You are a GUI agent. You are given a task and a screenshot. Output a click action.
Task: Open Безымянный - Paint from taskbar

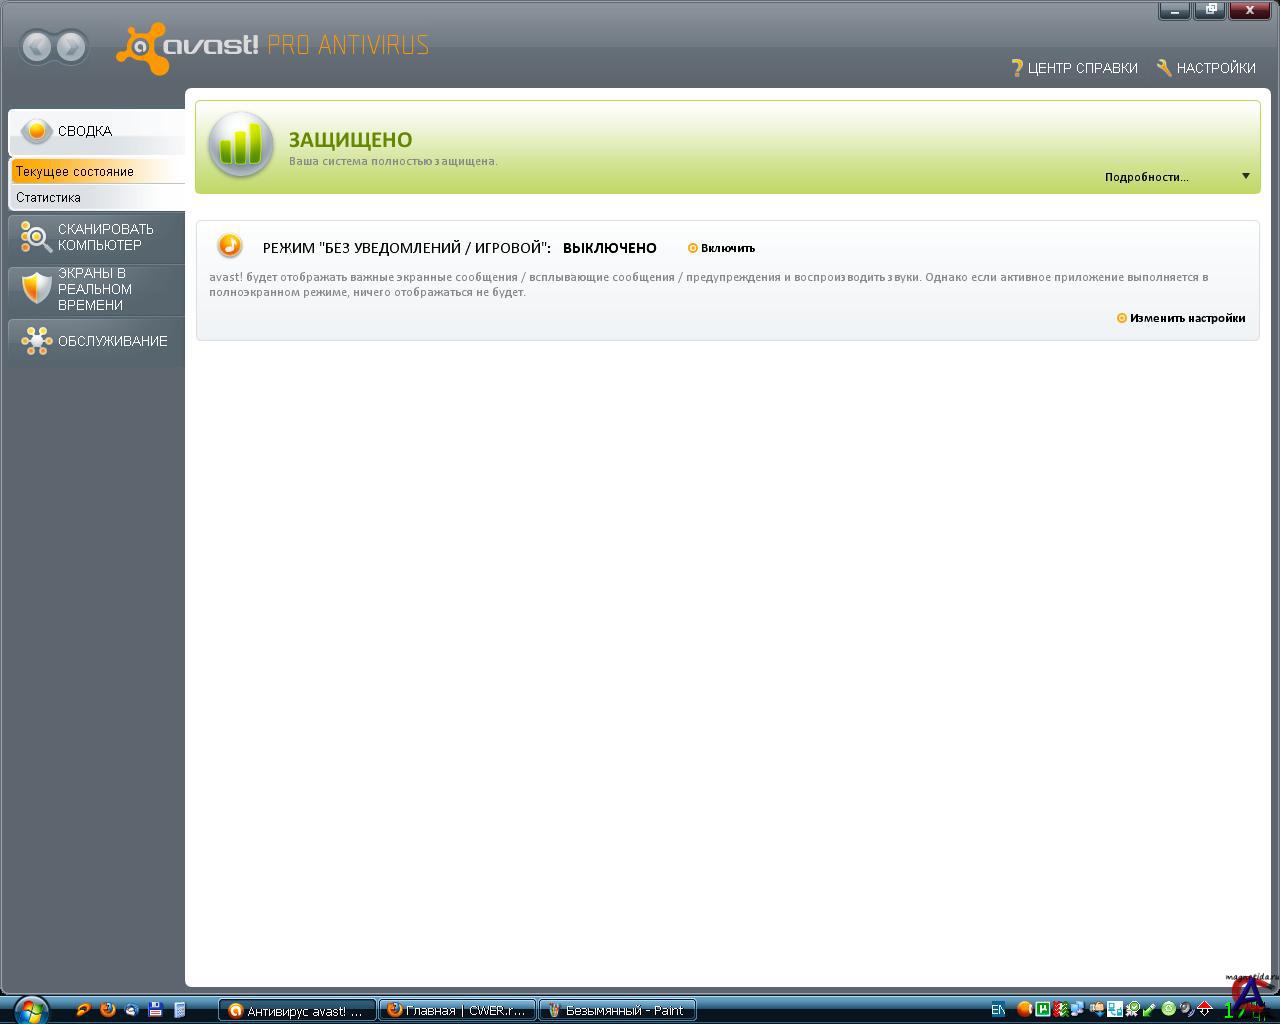click(616, 1010)
